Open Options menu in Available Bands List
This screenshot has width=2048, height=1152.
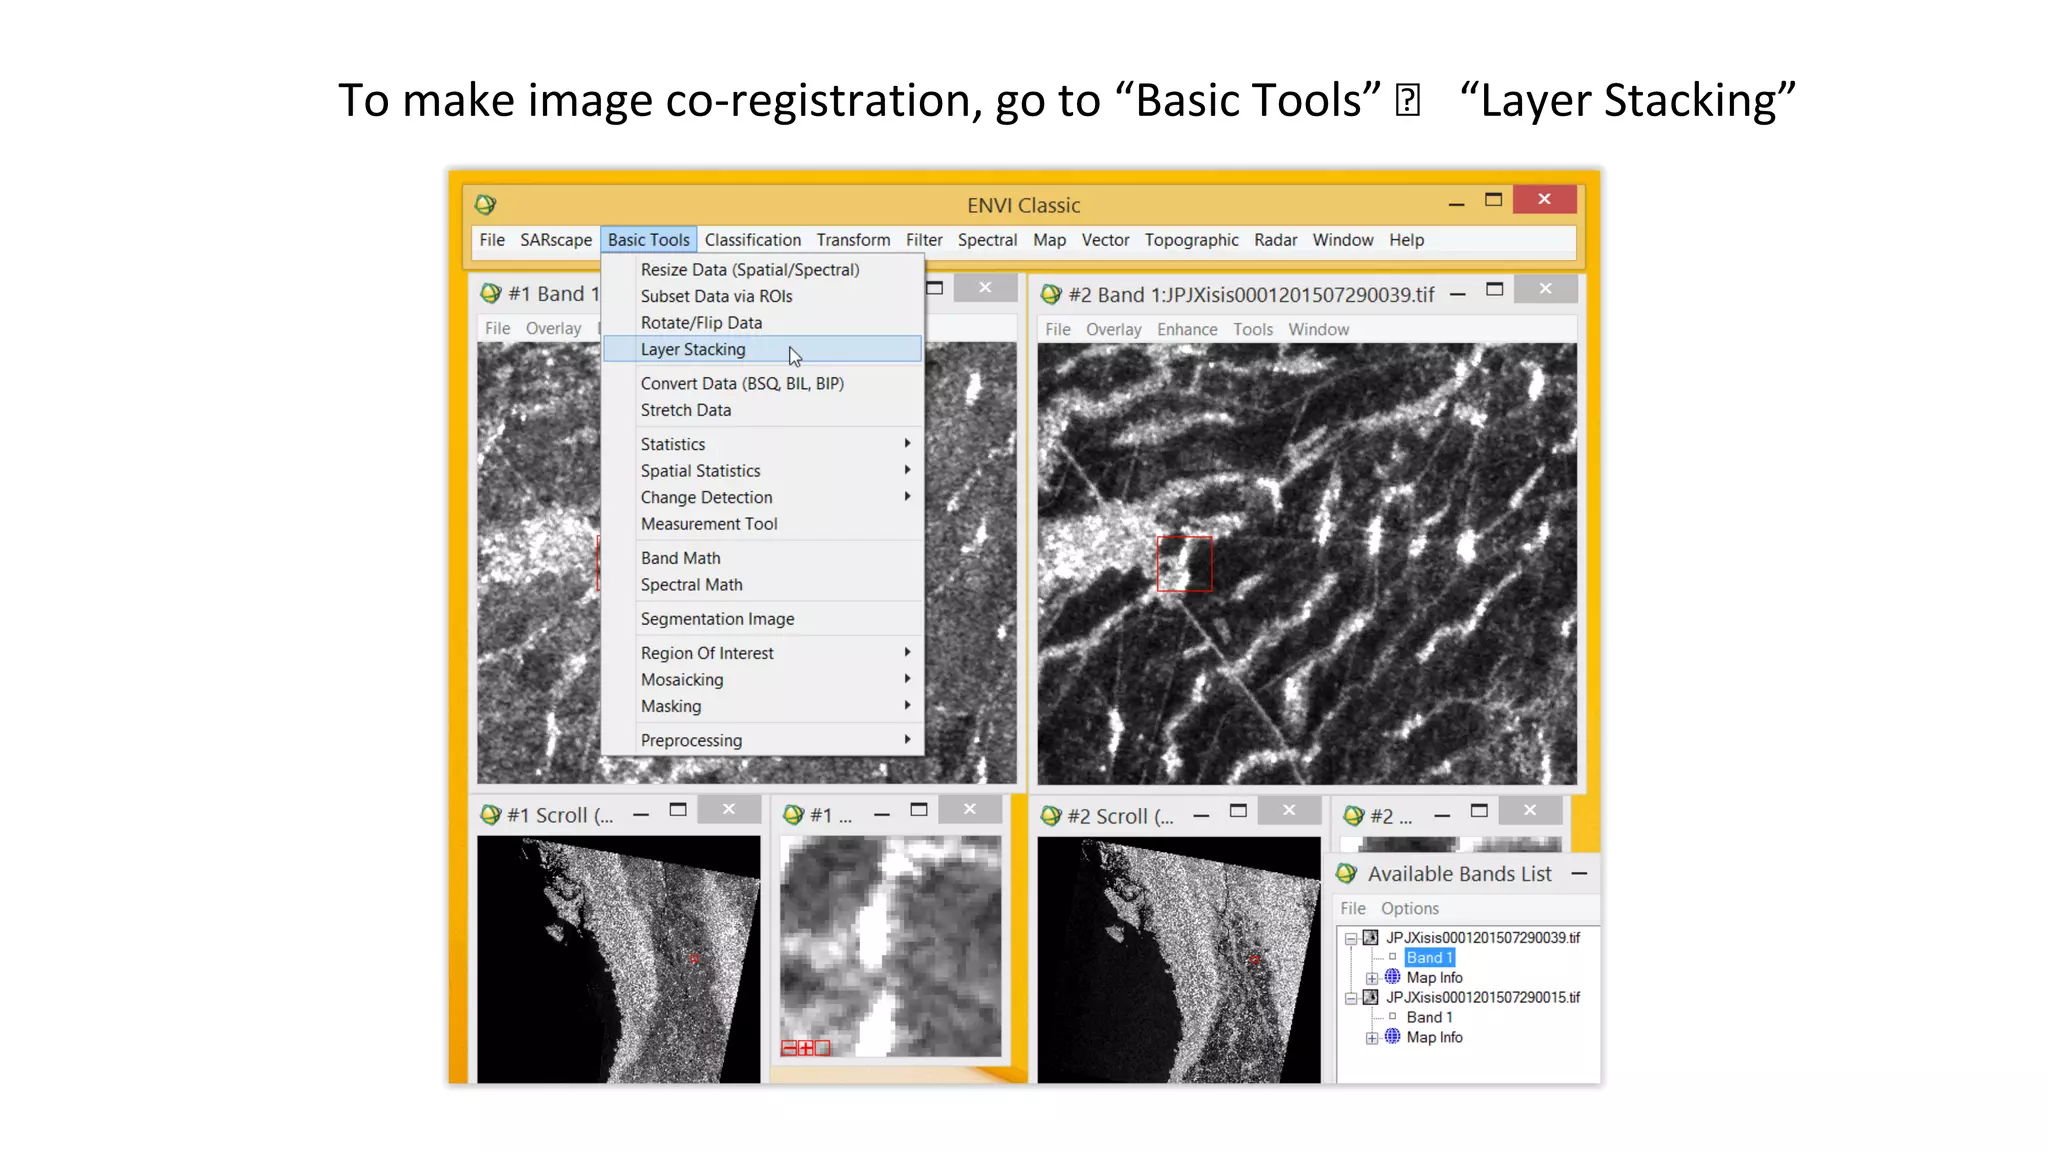pos(1410,908)
